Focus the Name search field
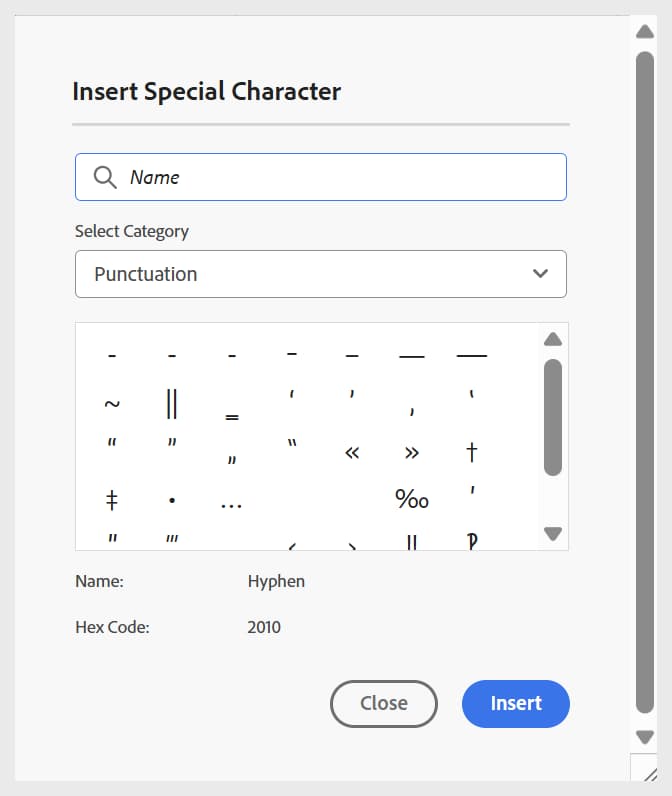Image resolution: width=672 pixels, height=796 pixels. [x=321, y=177]
